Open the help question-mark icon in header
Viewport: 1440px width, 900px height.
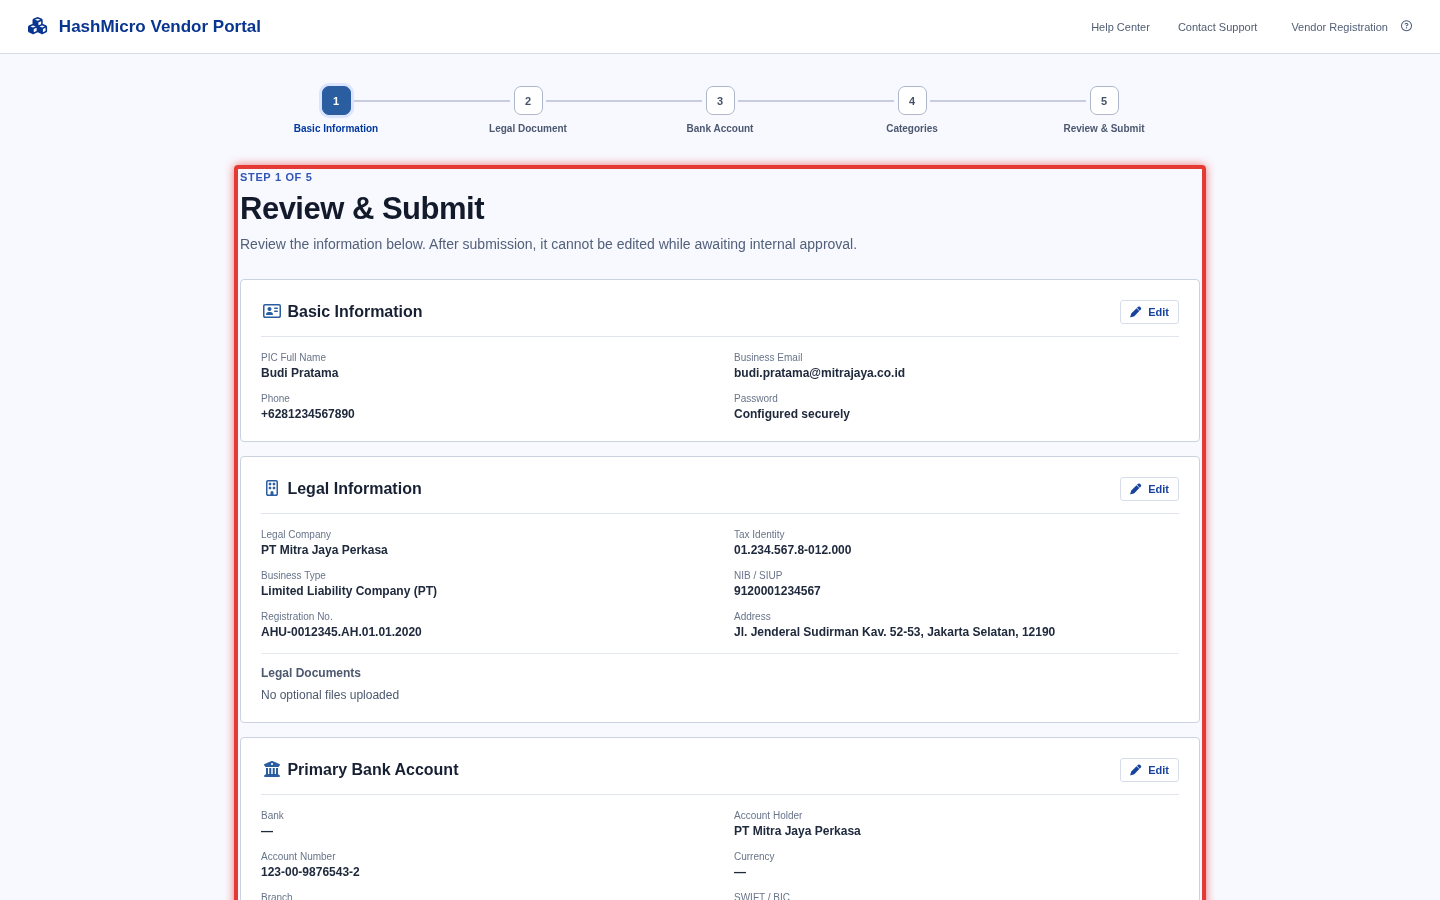click(x=1406, y=26)
